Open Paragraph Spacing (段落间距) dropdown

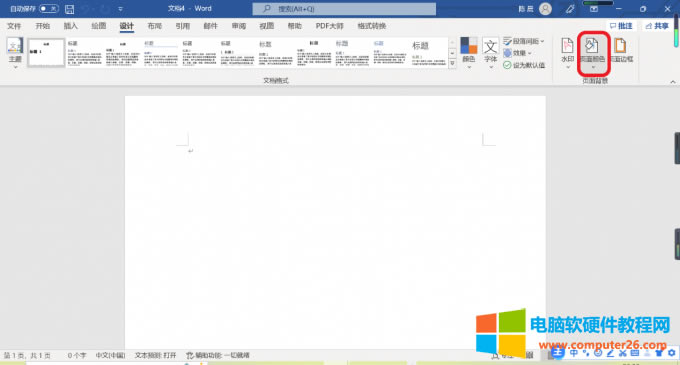point(523,41)
